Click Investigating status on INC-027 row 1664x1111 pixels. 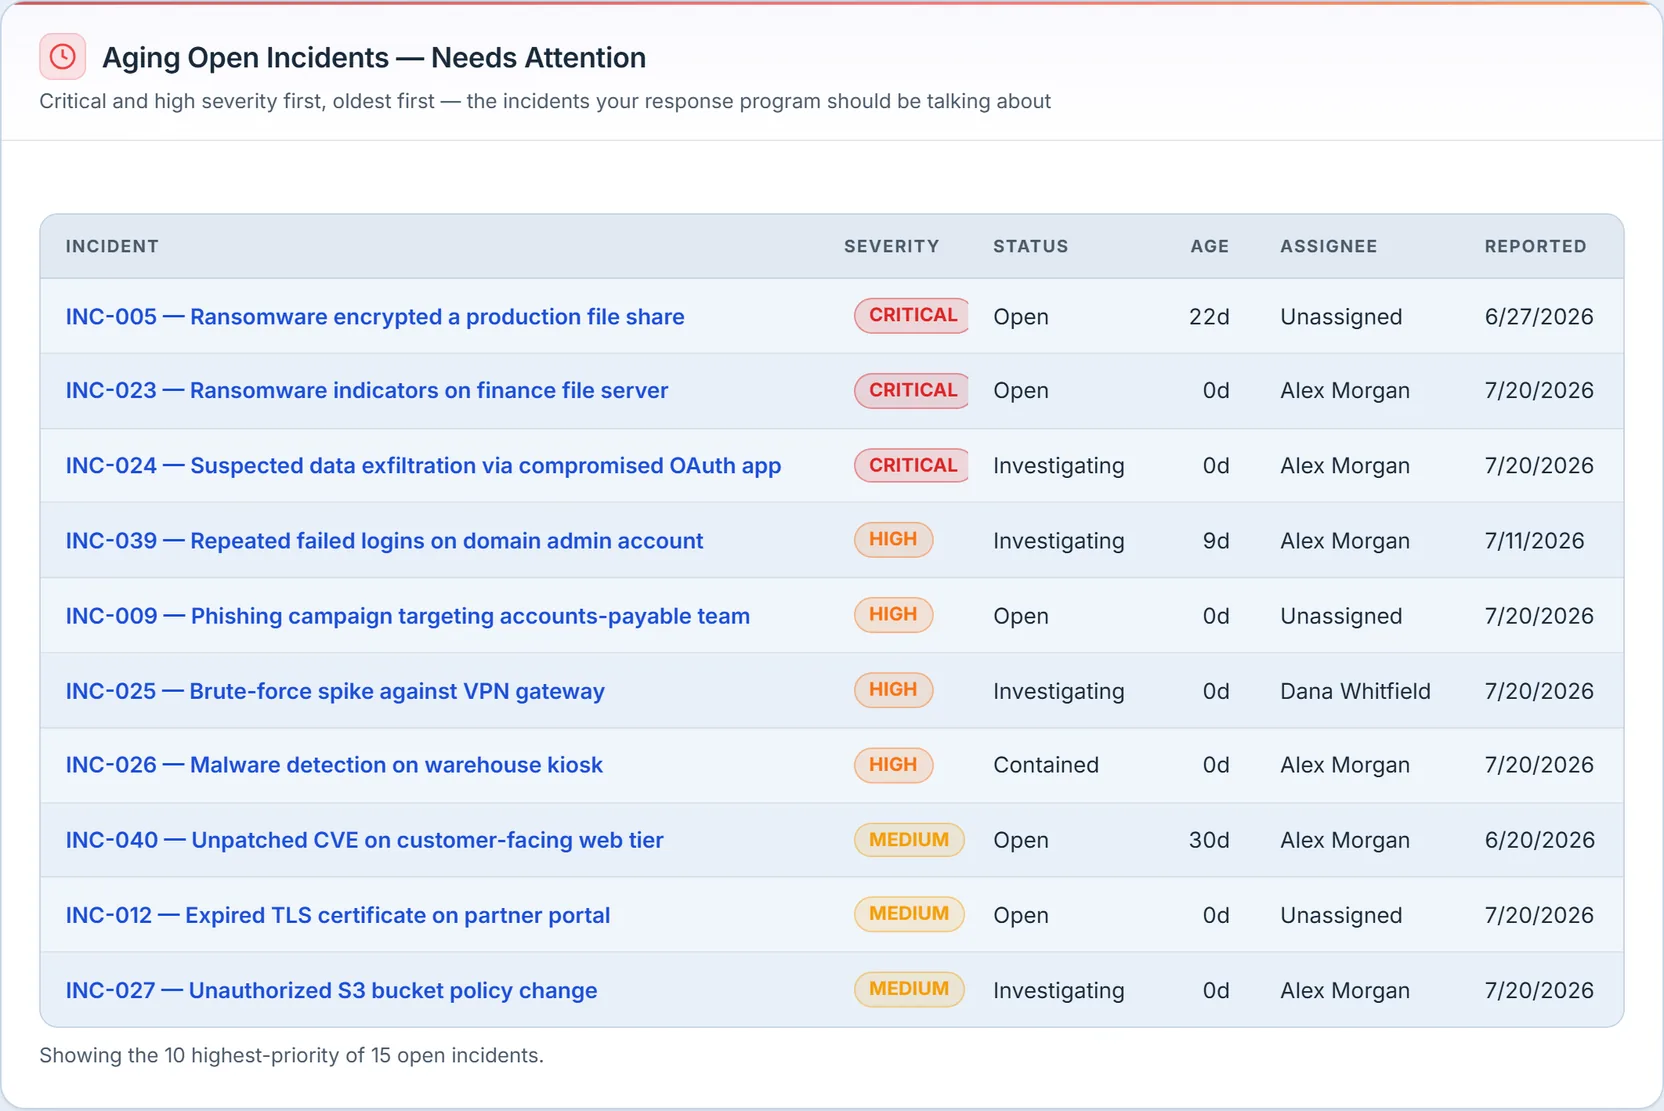click(1058, 990)
